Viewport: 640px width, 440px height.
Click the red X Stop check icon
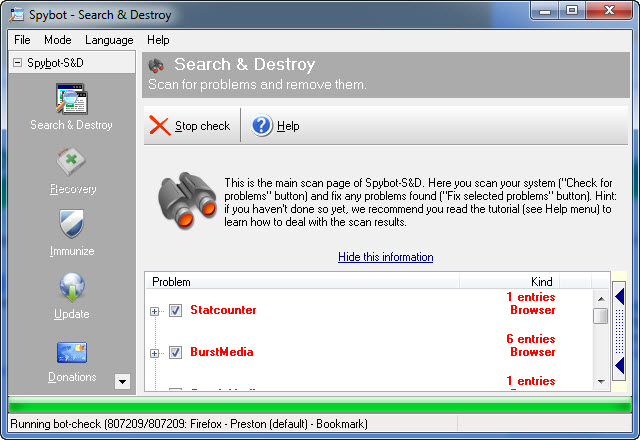coord(159,125)
